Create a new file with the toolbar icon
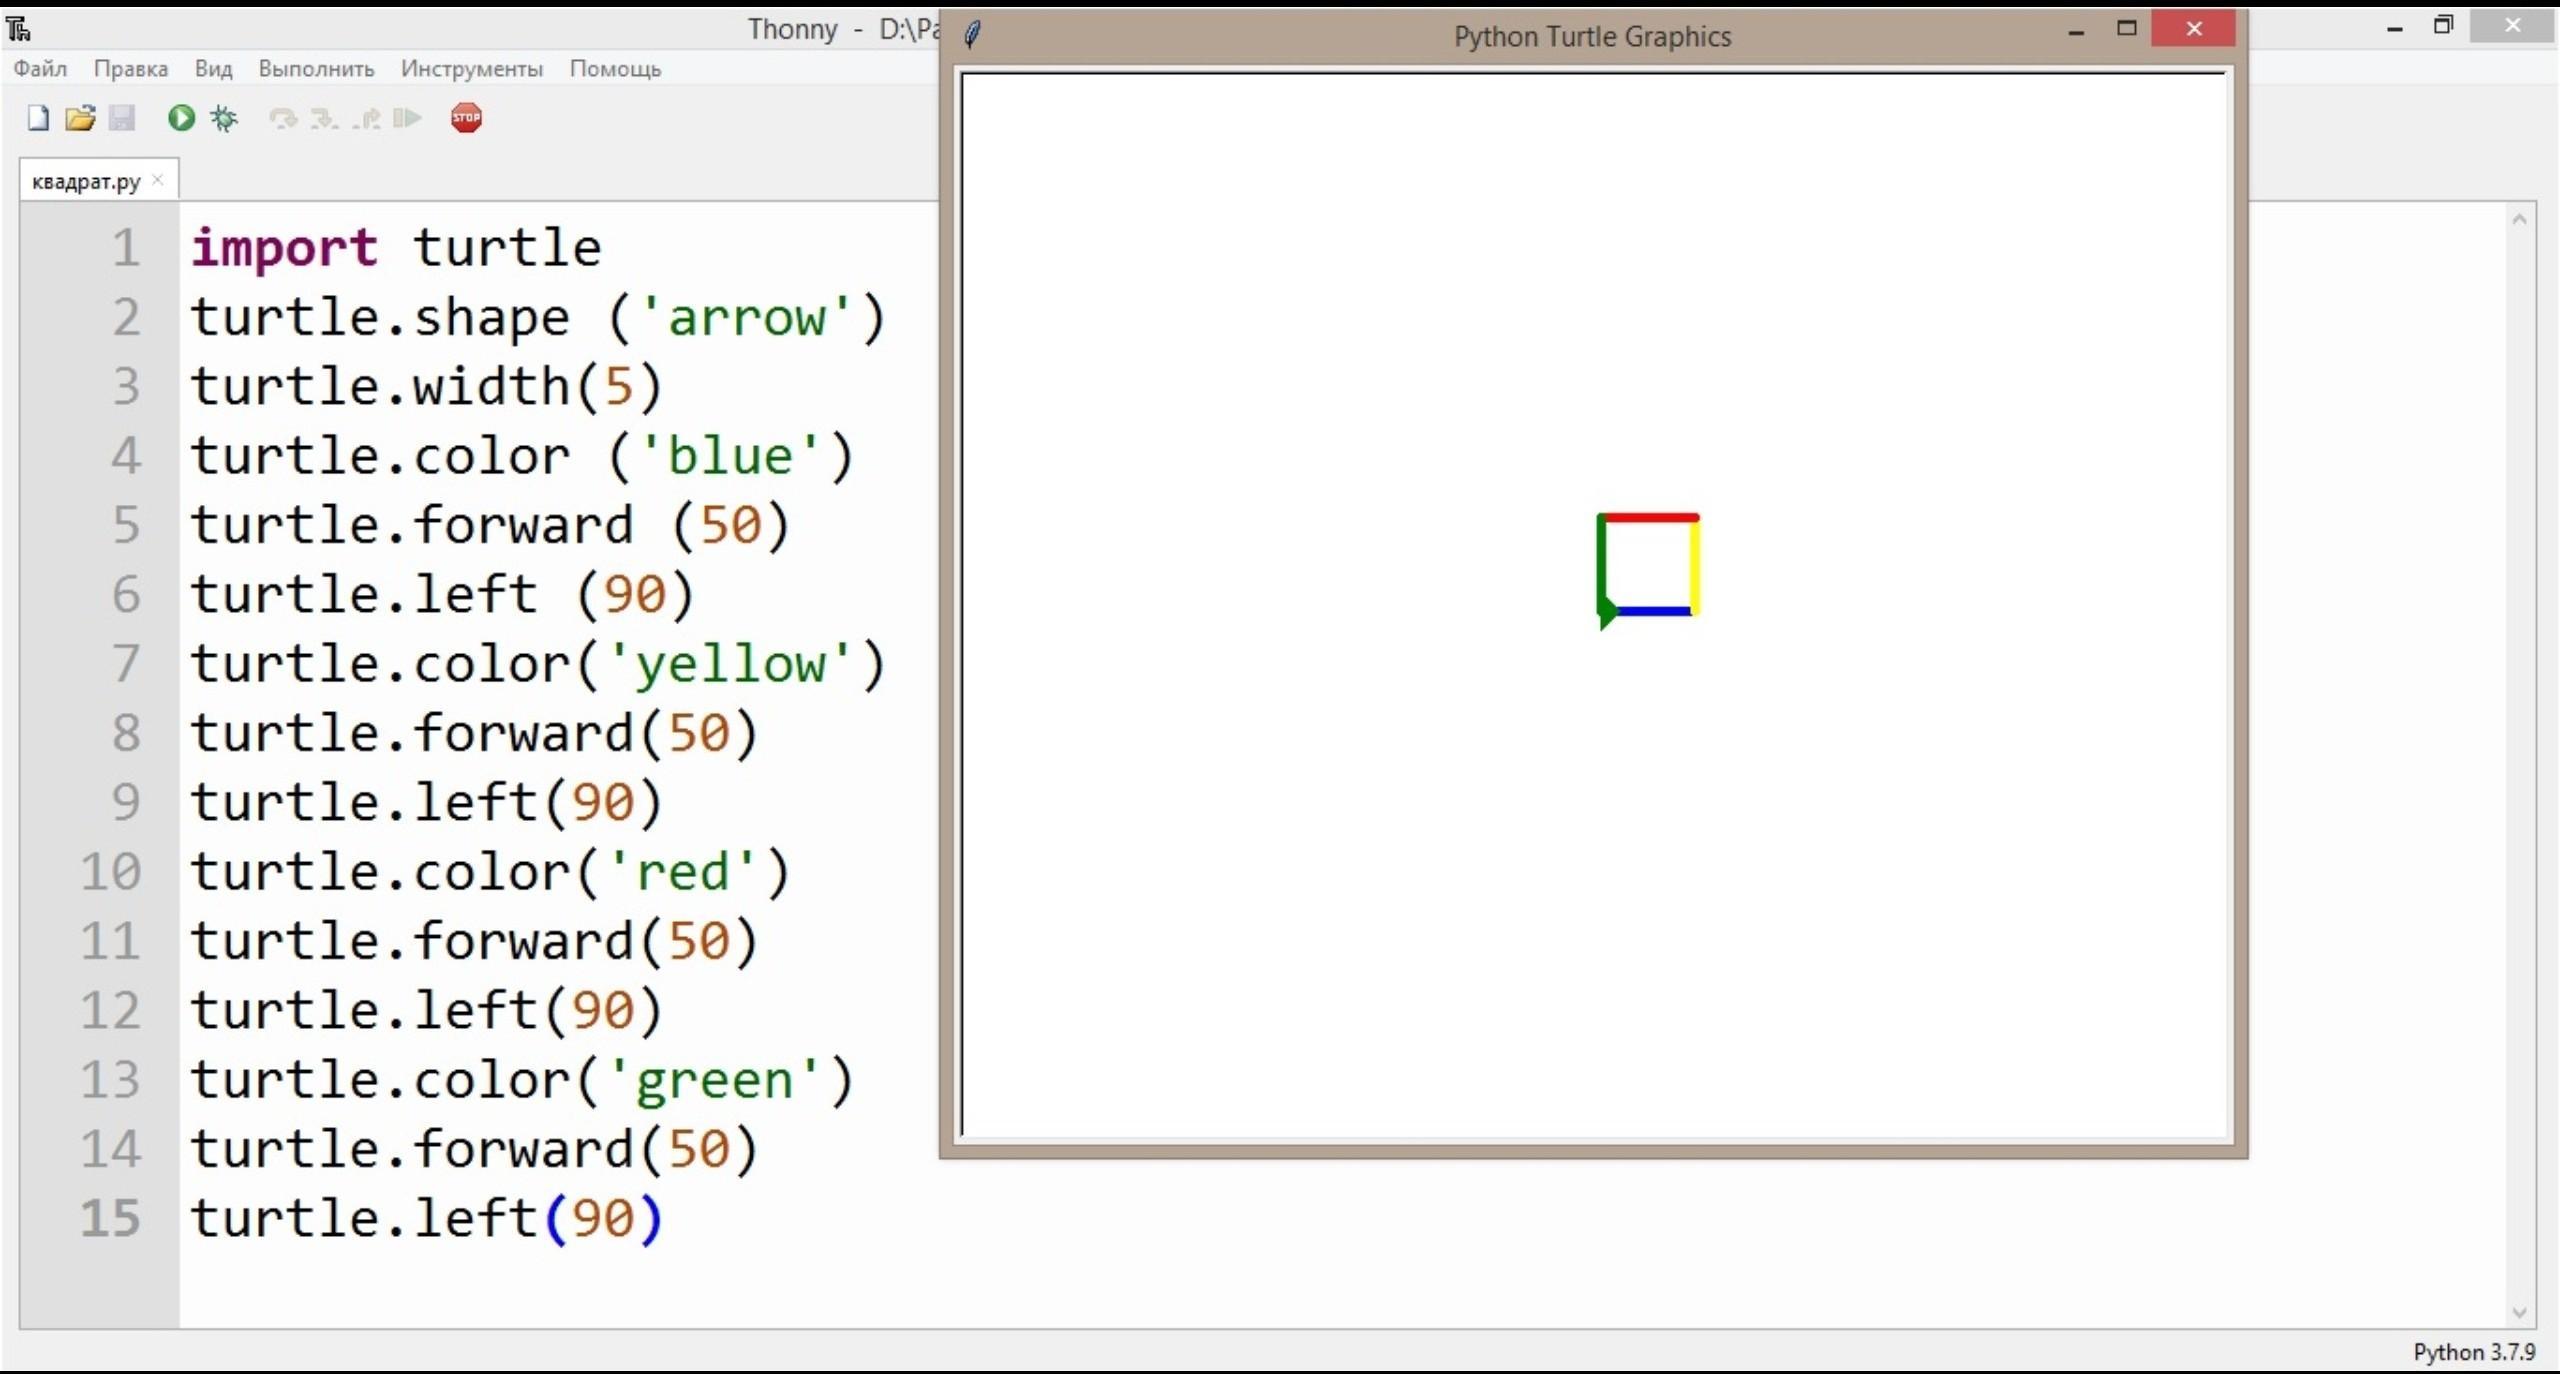 (38, 118)
